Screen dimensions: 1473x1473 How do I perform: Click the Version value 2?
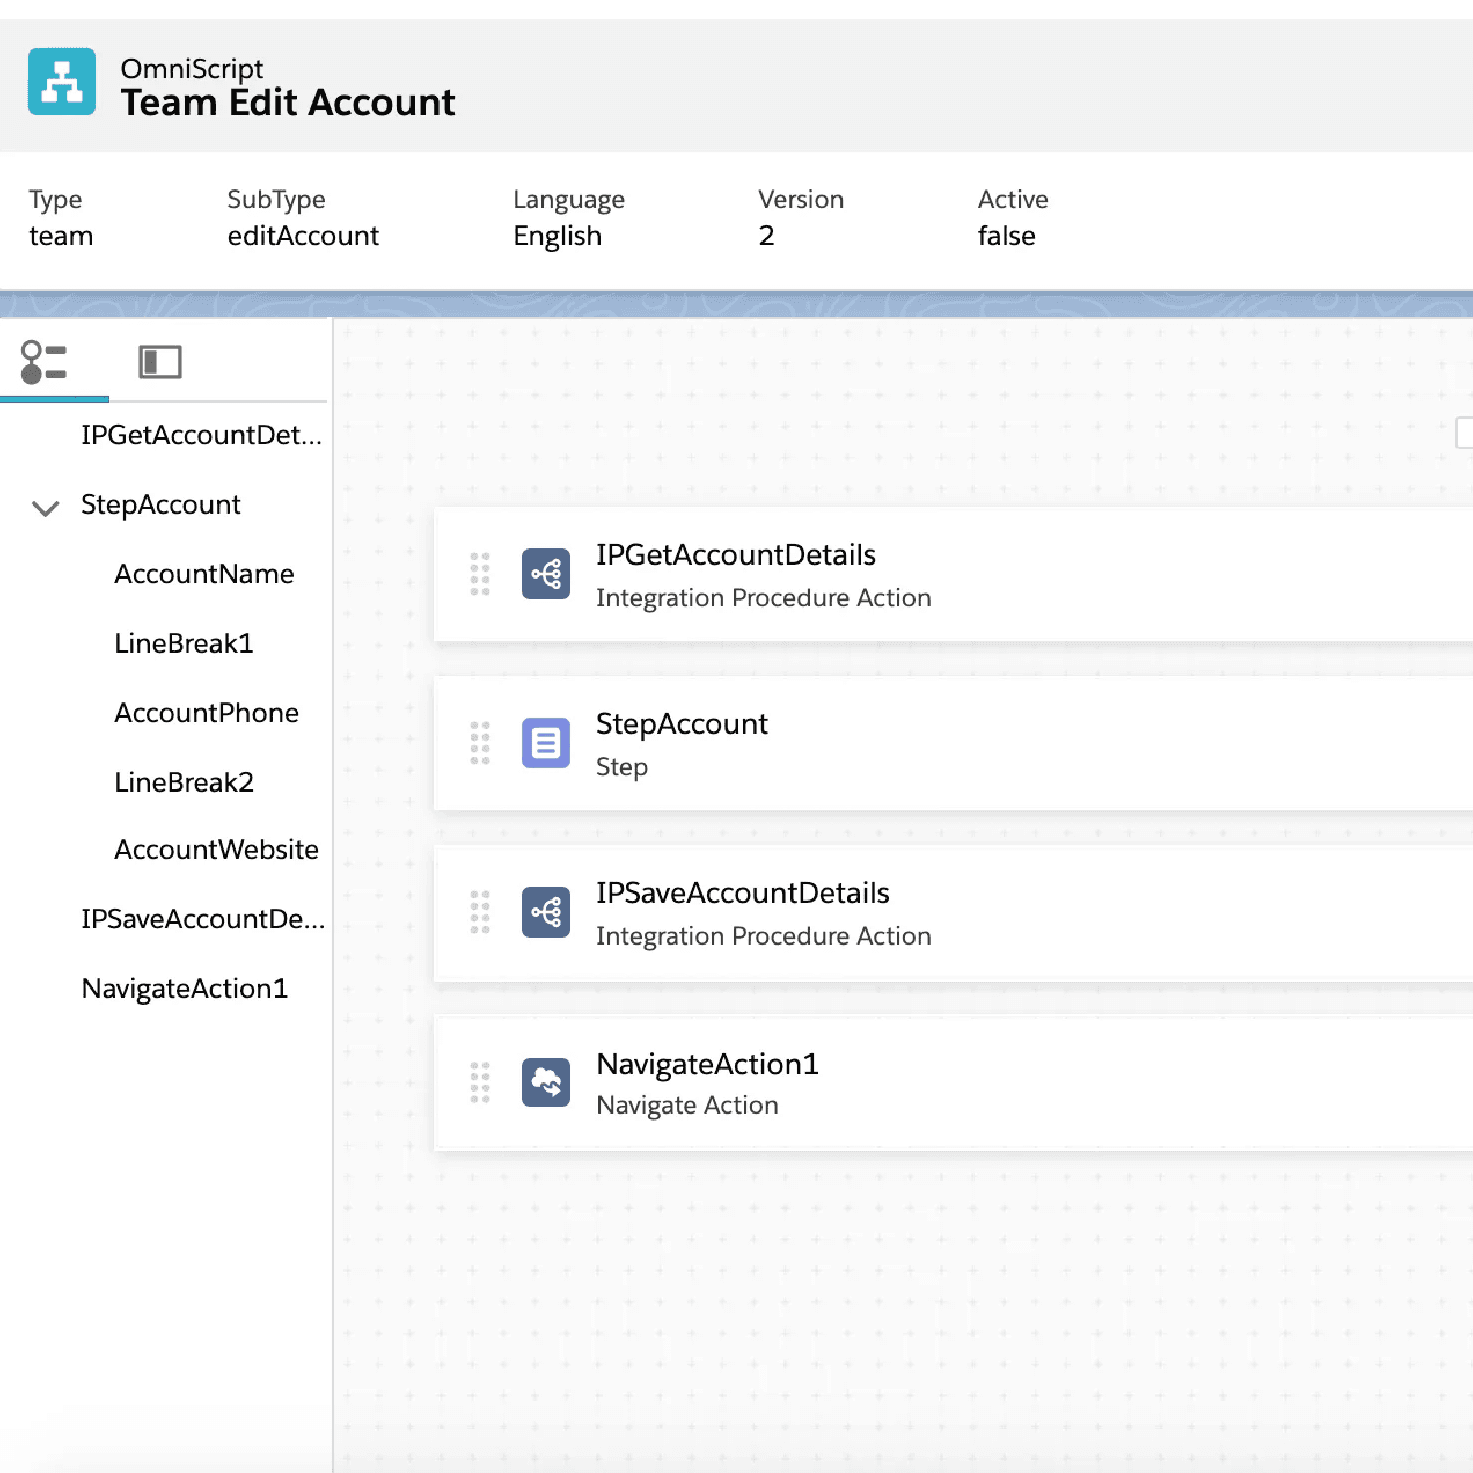pyautogui.click(x=766, y=236)
